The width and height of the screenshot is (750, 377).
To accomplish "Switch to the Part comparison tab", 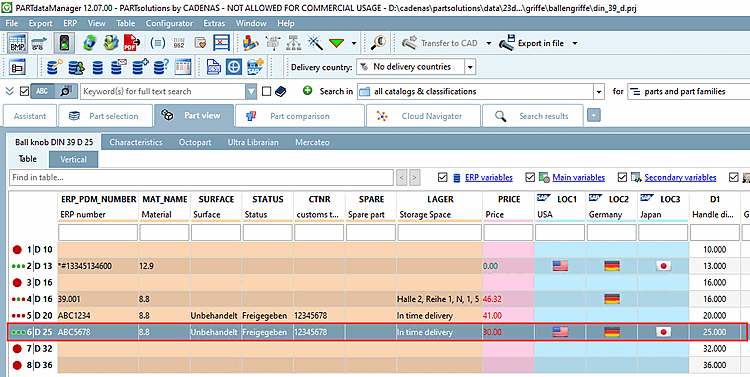I will [300, 116].
